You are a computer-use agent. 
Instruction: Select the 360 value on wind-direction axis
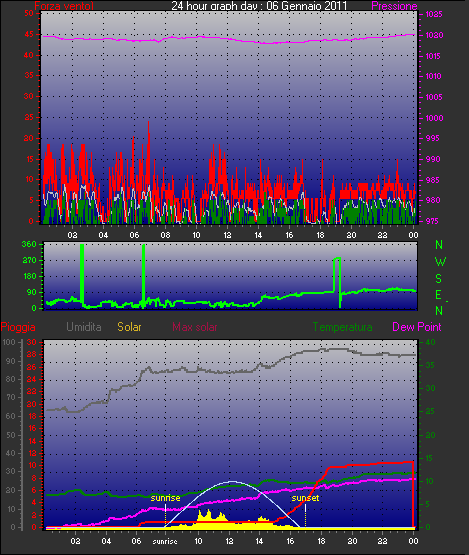coord(29,244)
